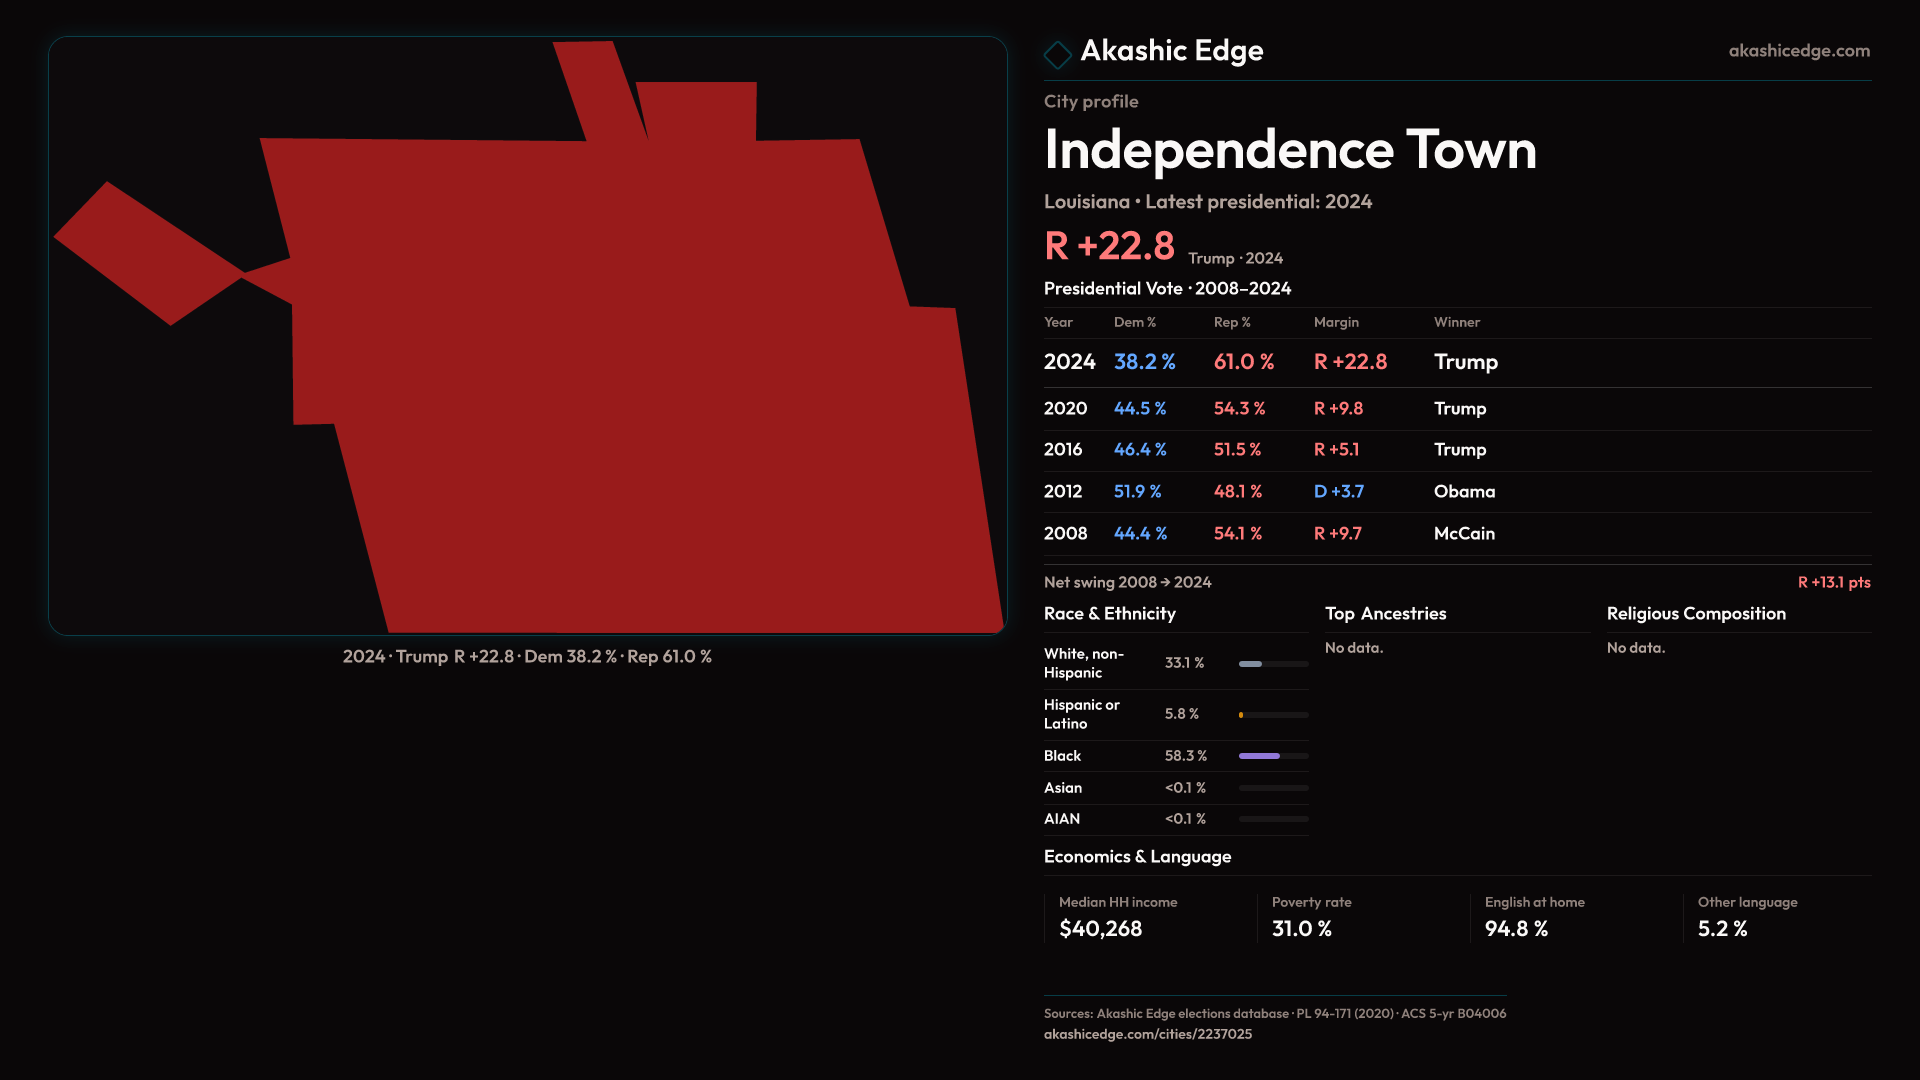The image size is (1920, 1080).
Task: Open the akashicedge.com/cities/2237025 URL
Action: point(1147,1034)
